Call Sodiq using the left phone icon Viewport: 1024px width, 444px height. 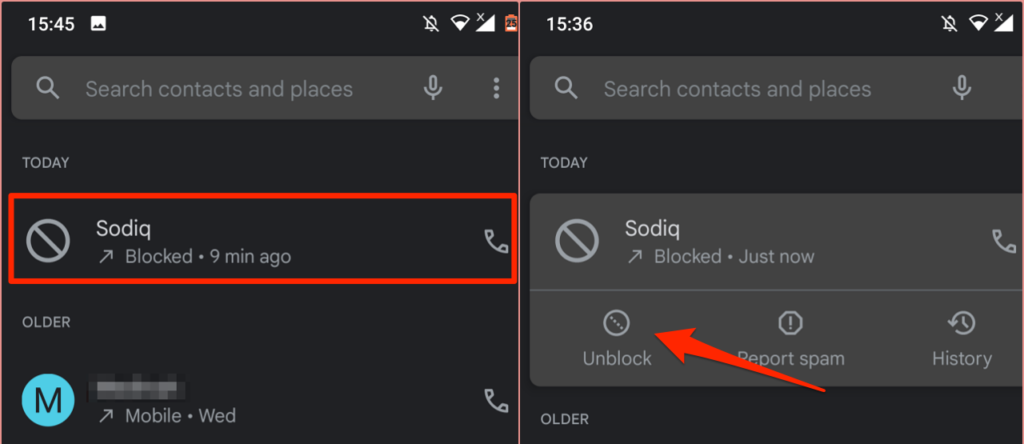click(496, 241)
